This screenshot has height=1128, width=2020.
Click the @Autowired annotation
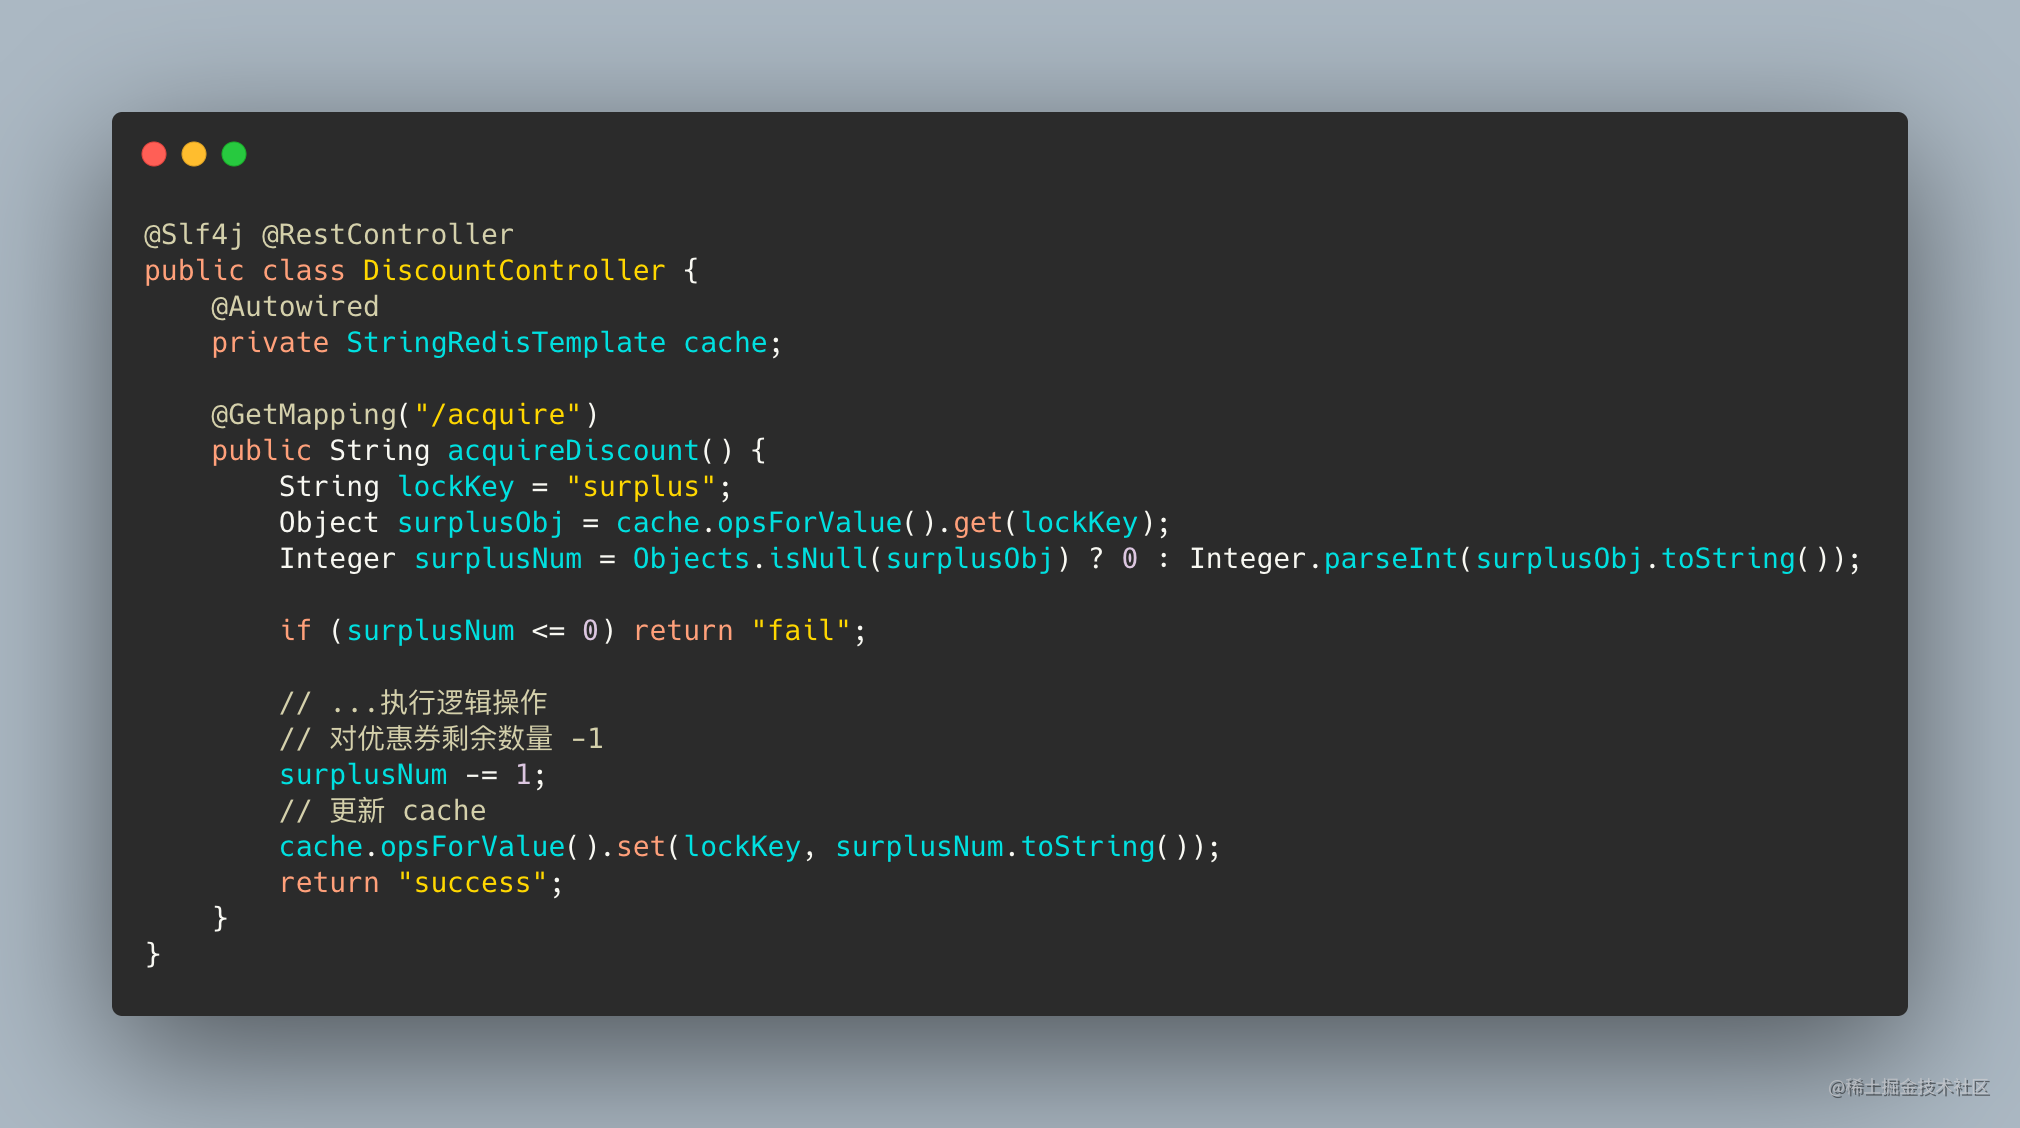[x=295, y=307]
